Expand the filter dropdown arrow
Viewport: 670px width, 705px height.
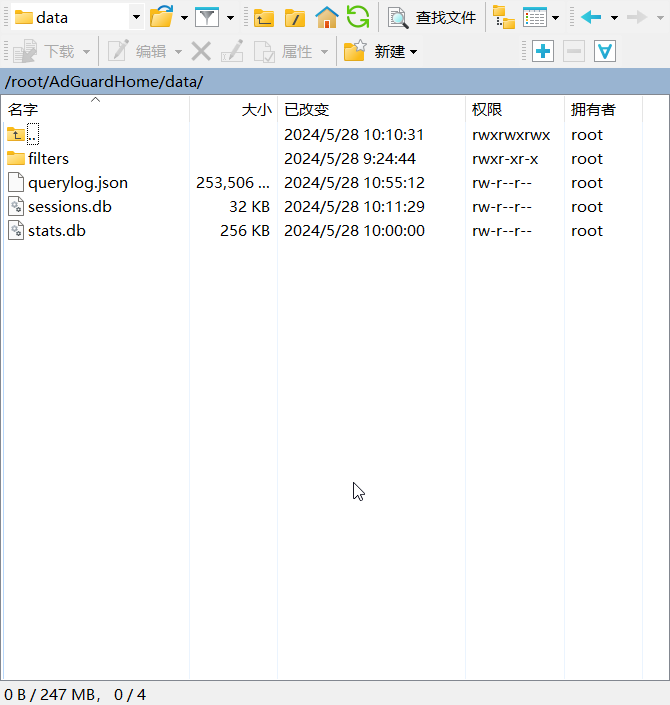(x=230, y=17)
